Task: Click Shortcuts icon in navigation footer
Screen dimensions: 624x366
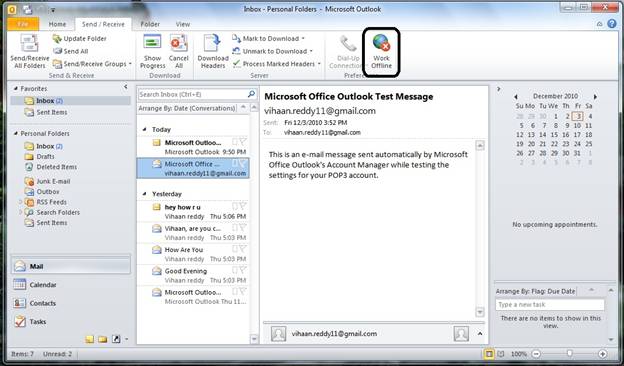Action: click(x=116, y=339)
